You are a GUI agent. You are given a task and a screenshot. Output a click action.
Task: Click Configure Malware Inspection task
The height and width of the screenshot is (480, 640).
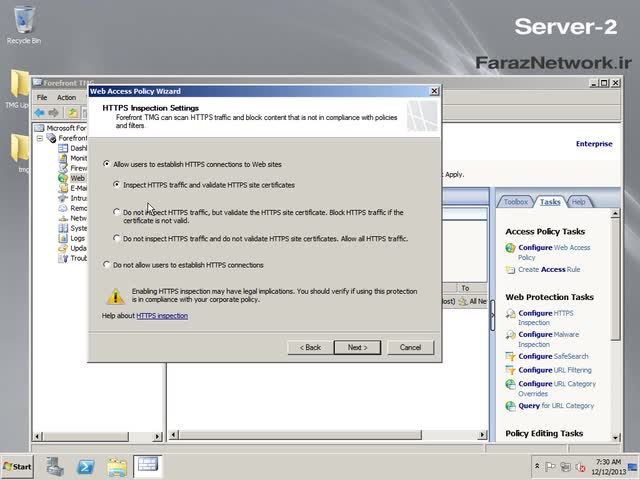[x=549, y=339]
